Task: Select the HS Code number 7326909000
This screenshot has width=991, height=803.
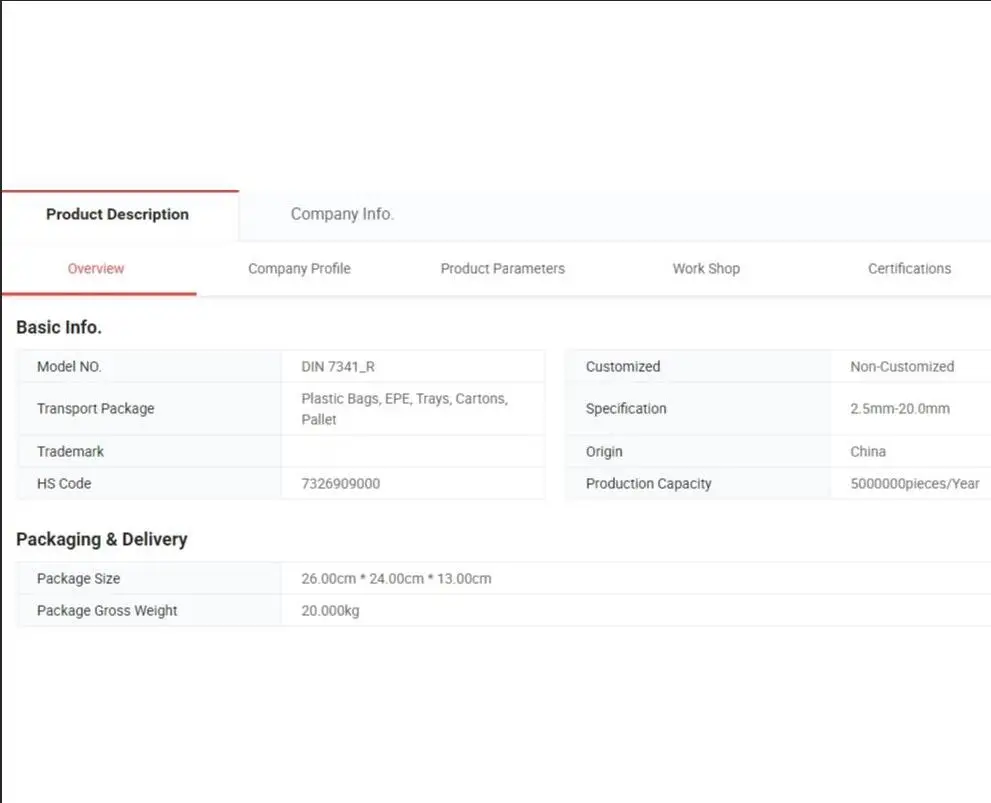Action: (x=340, y=484)
